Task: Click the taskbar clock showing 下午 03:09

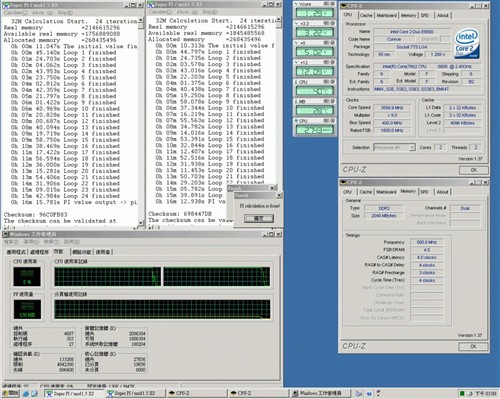Action: tap(486, 394)
